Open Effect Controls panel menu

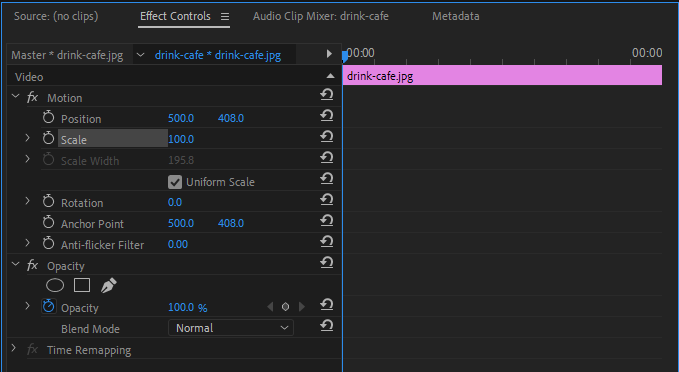(x=225, y=16)
